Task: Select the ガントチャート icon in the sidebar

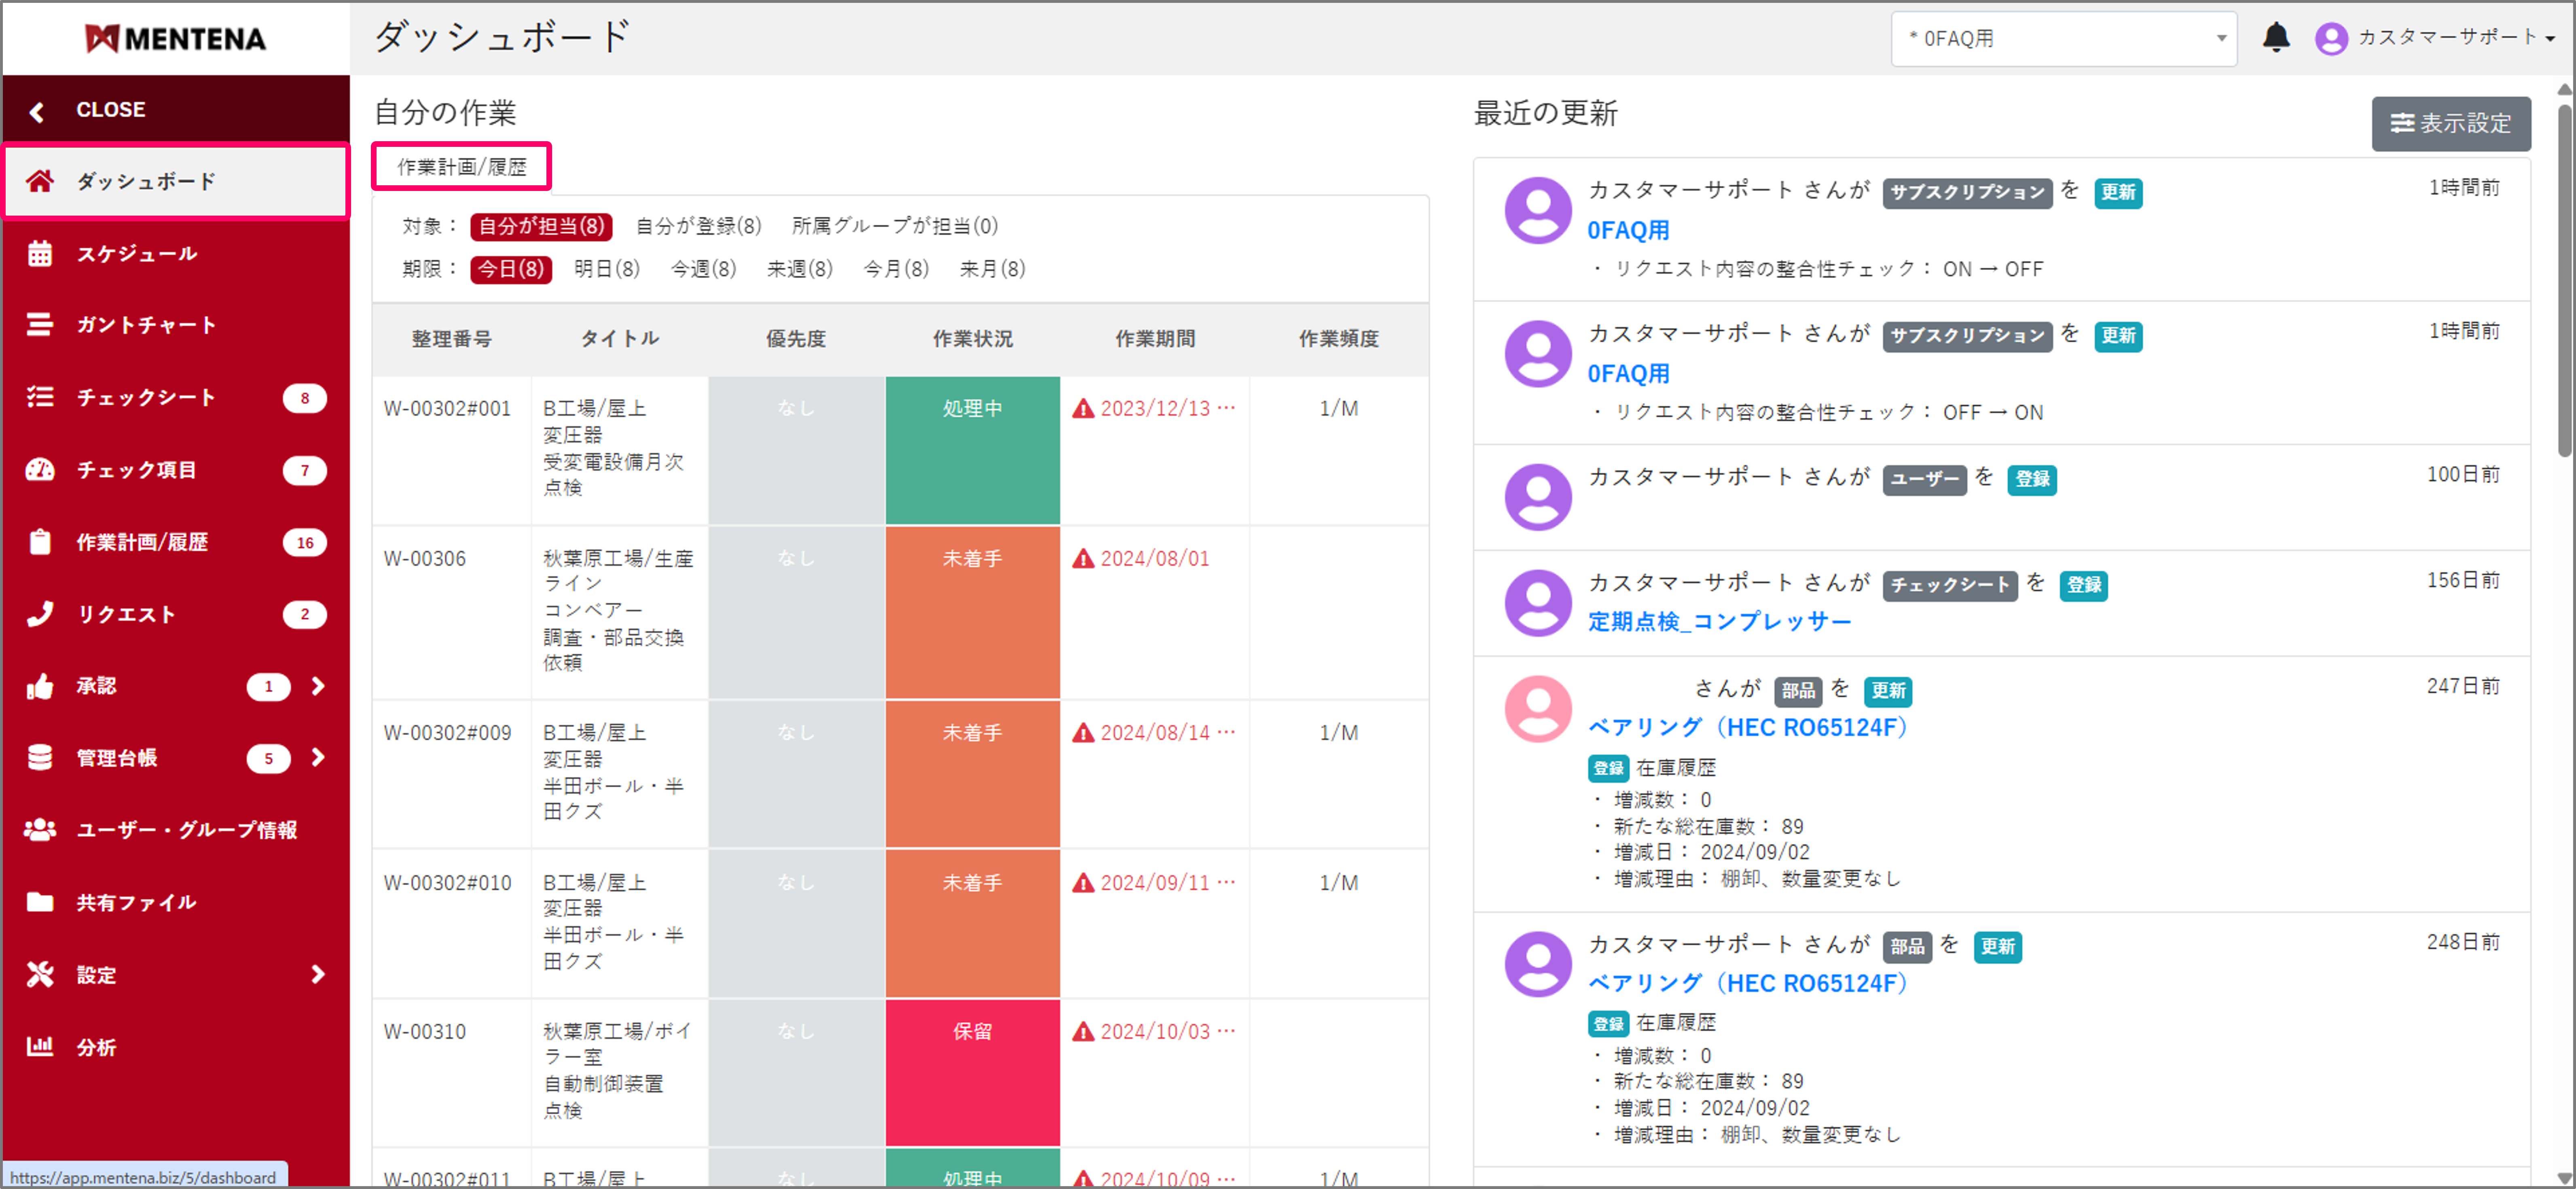Action: (x=40, y=324)
